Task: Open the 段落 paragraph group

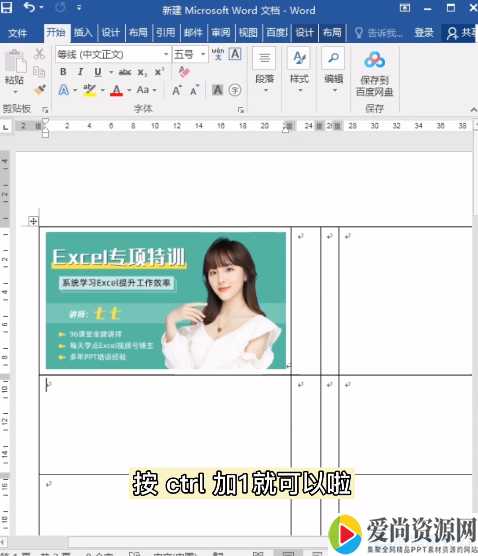Action: pos(265,71)
